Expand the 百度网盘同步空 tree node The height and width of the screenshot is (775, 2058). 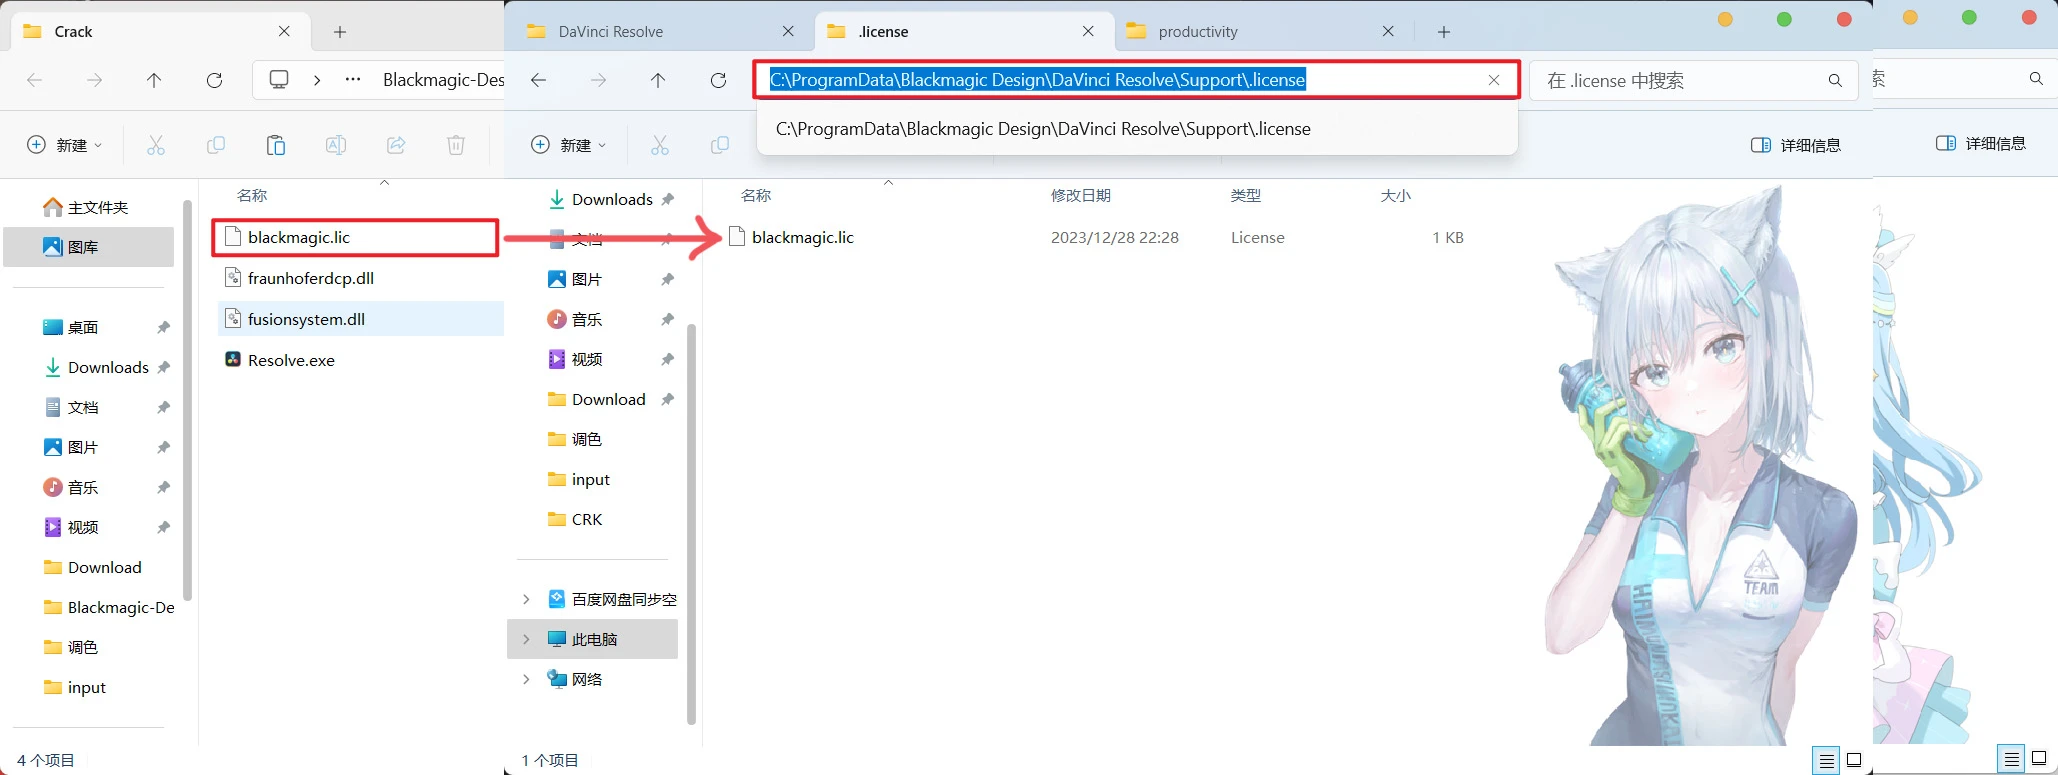point(526,599)
